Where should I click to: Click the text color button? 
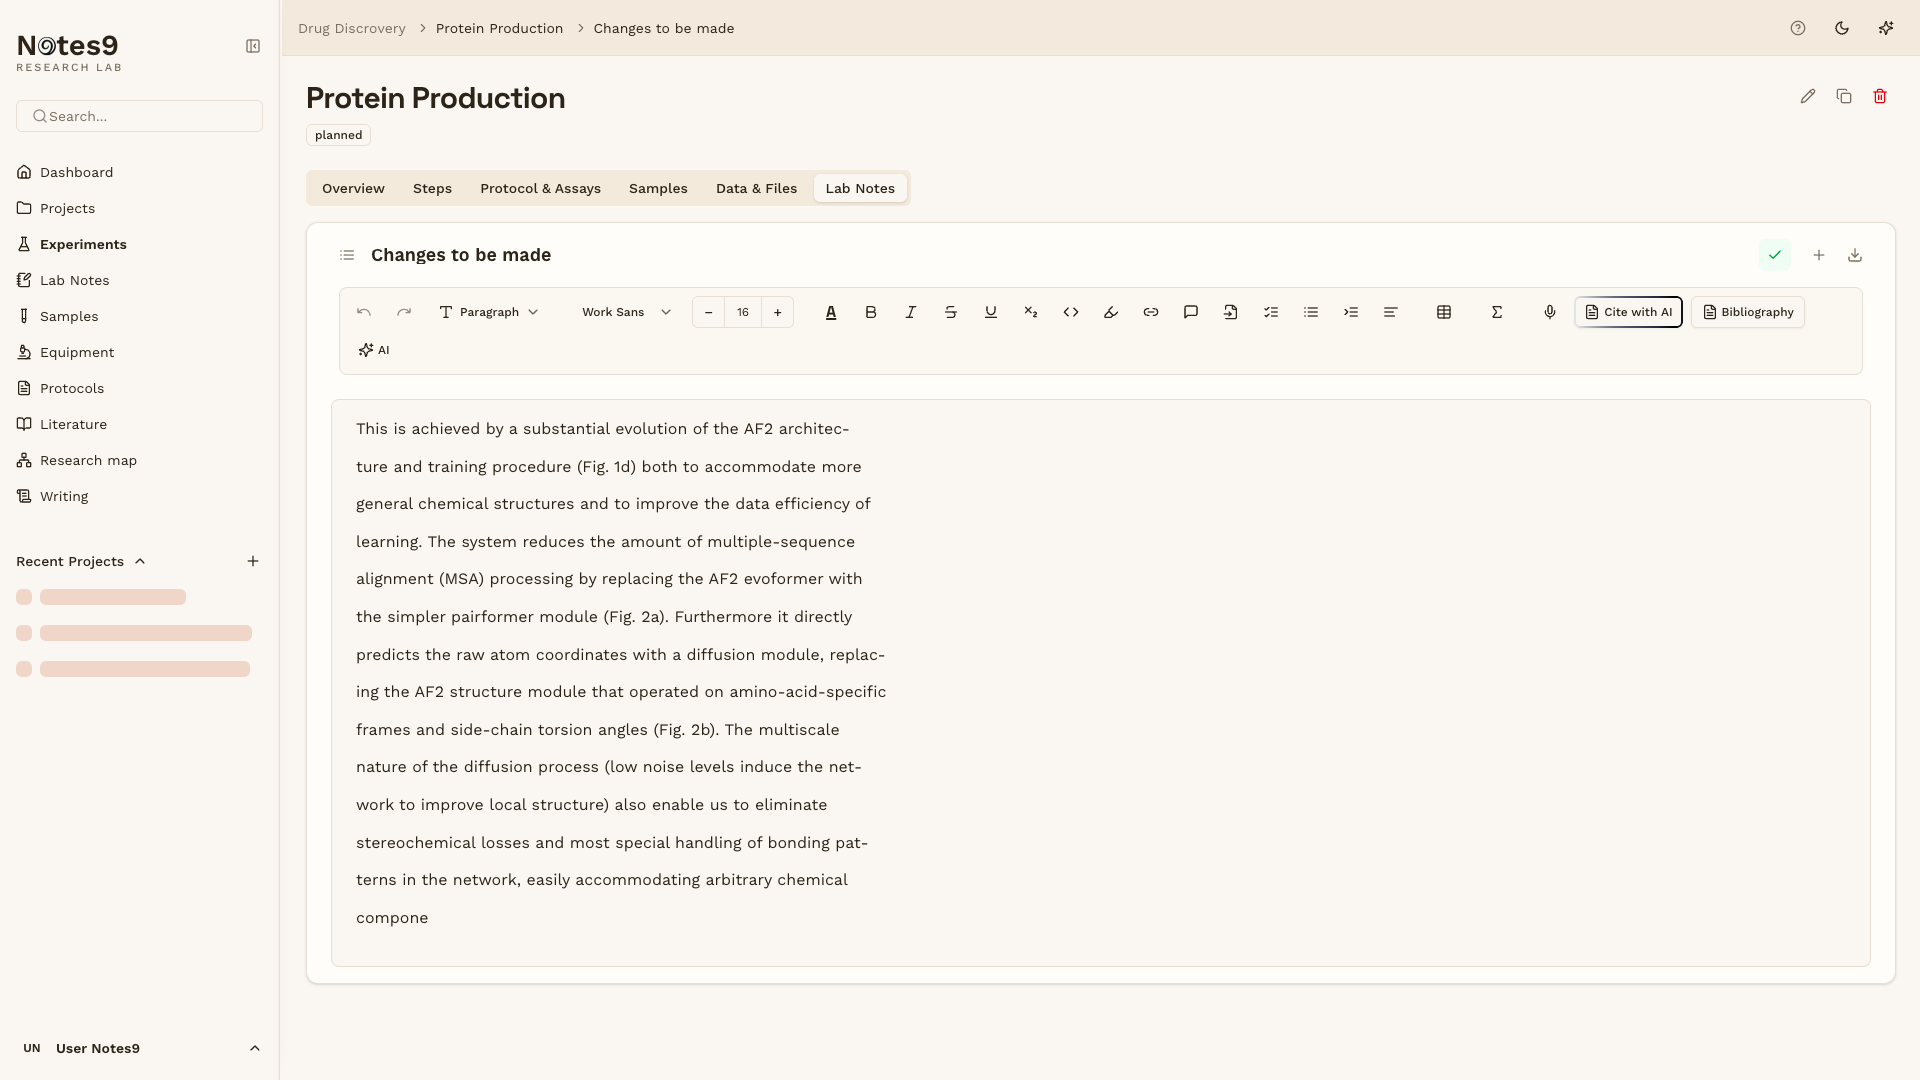tap(830, 312)
